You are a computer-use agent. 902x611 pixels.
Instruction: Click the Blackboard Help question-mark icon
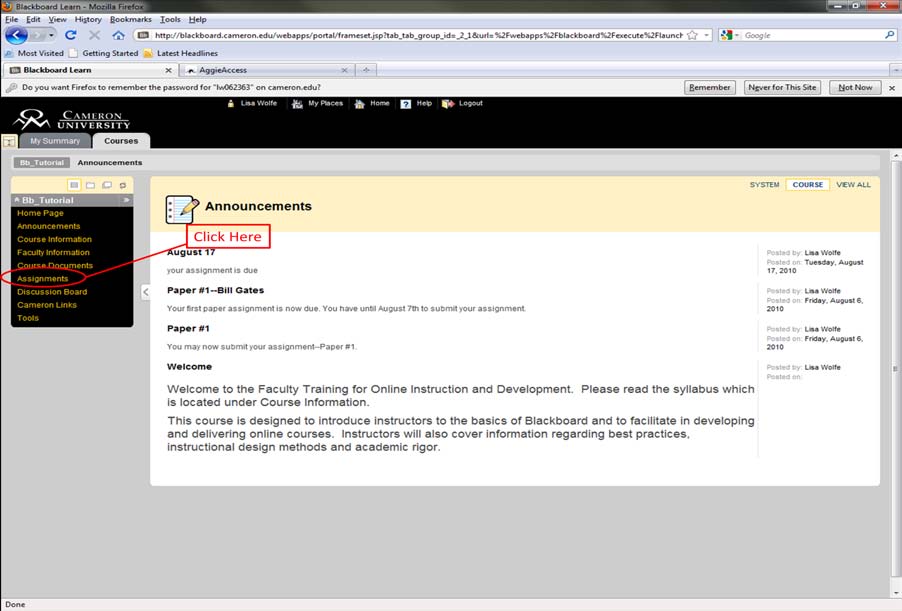point(406,104)
